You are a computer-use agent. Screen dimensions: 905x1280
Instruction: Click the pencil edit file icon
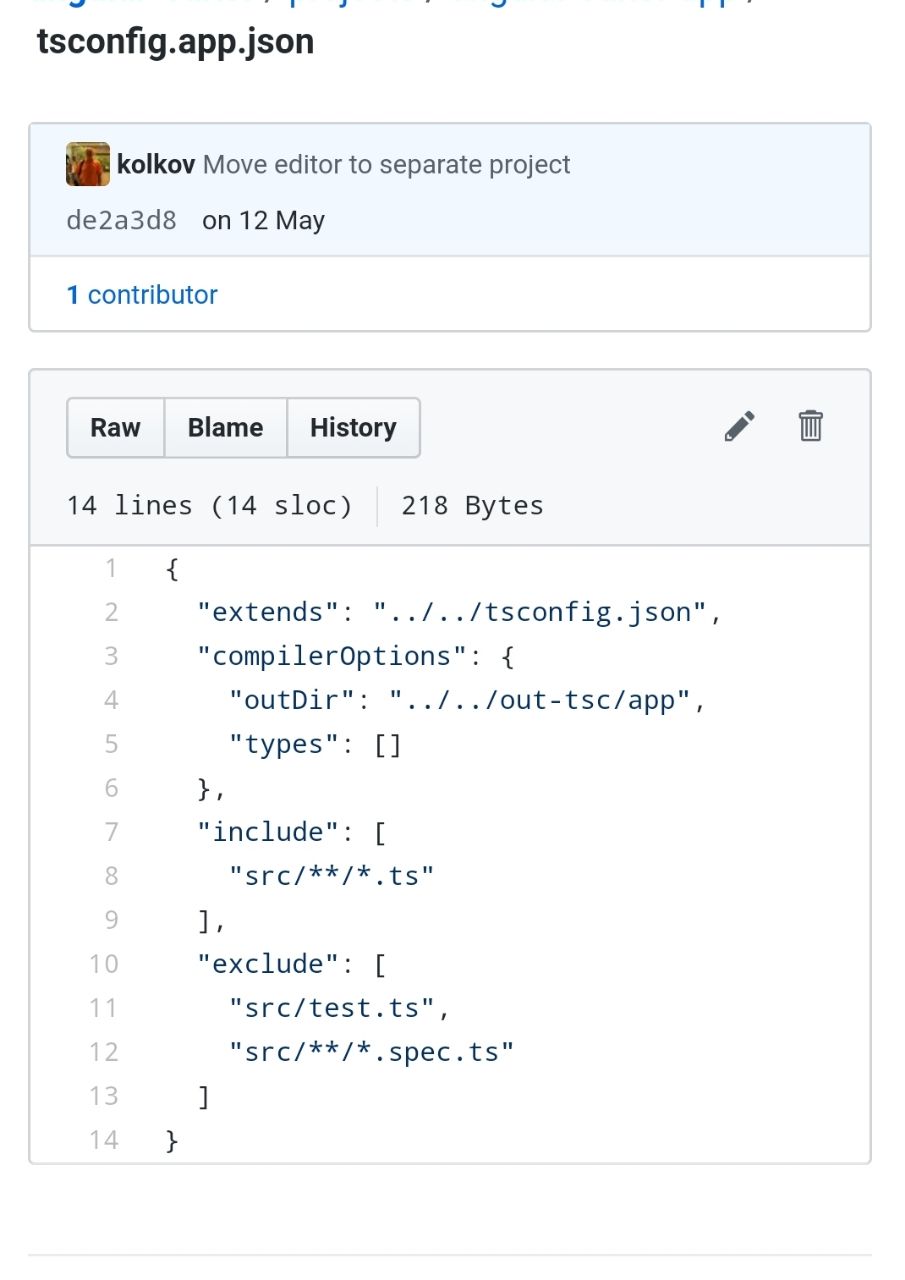(x=739, y=427)
